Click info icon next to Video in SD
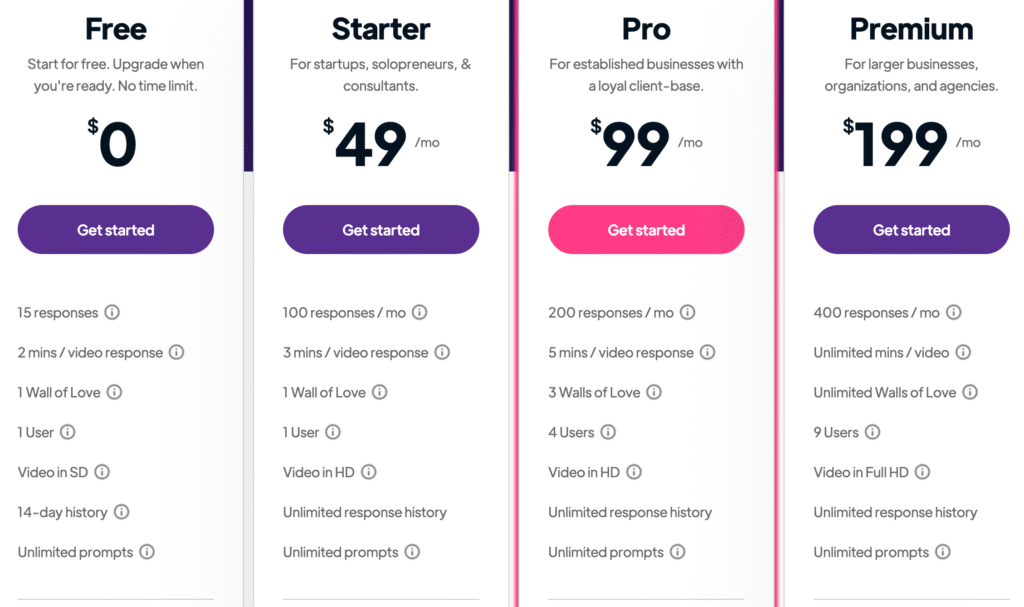 [x=103, y=472]
